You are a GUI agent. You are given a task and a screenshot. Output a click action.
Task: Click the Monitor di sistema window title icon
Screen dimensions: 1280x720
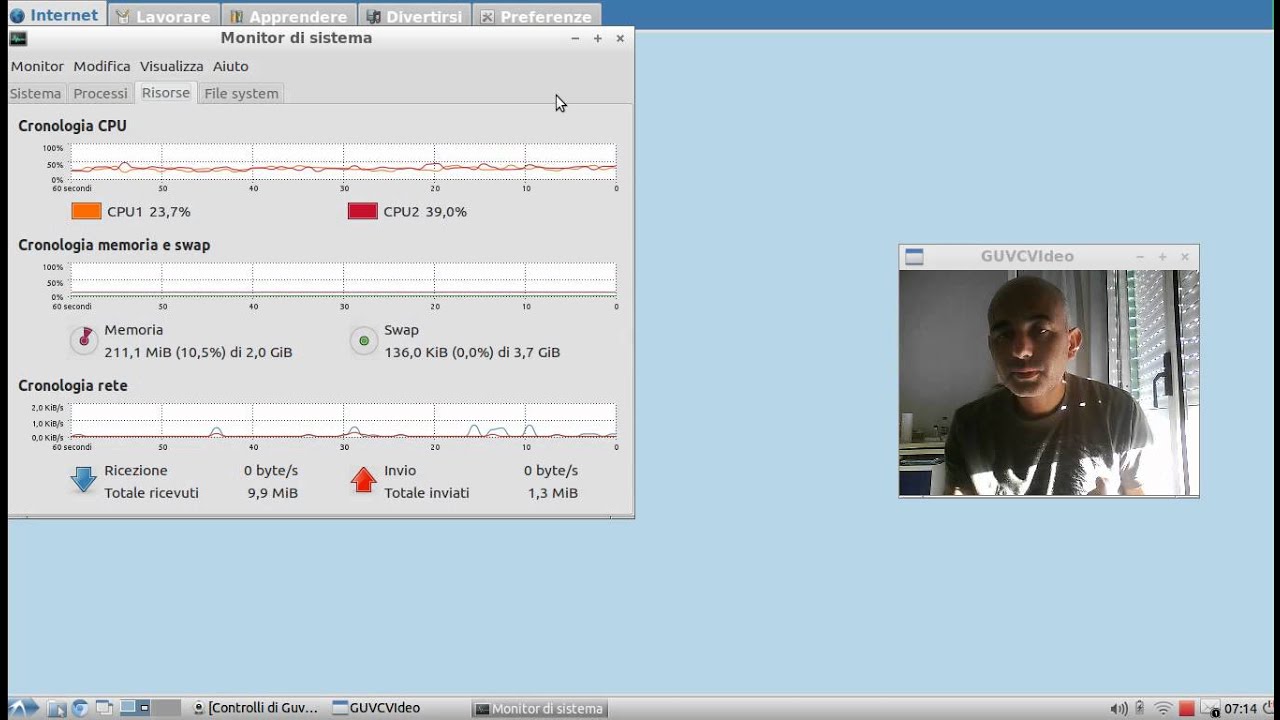pyautogui.click(x=18, y=38)
